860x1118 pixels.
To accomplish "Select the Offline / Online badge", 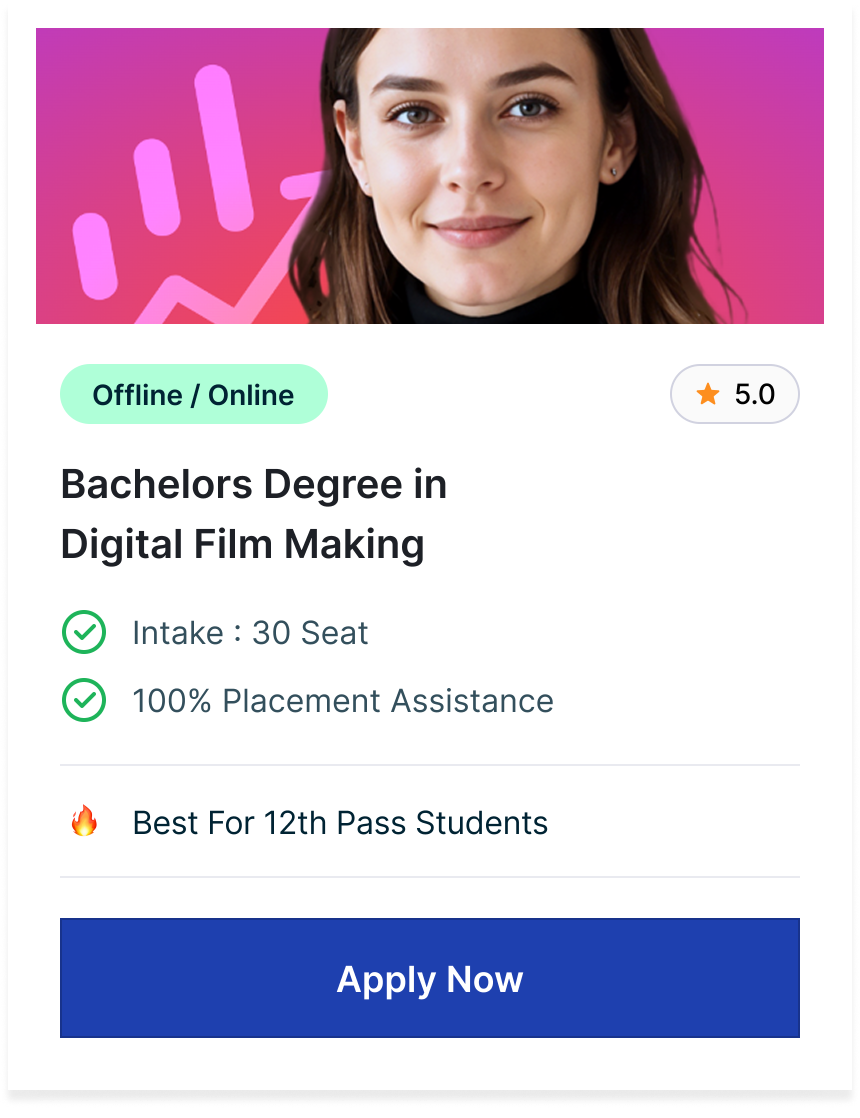I will tap(194, 395).
